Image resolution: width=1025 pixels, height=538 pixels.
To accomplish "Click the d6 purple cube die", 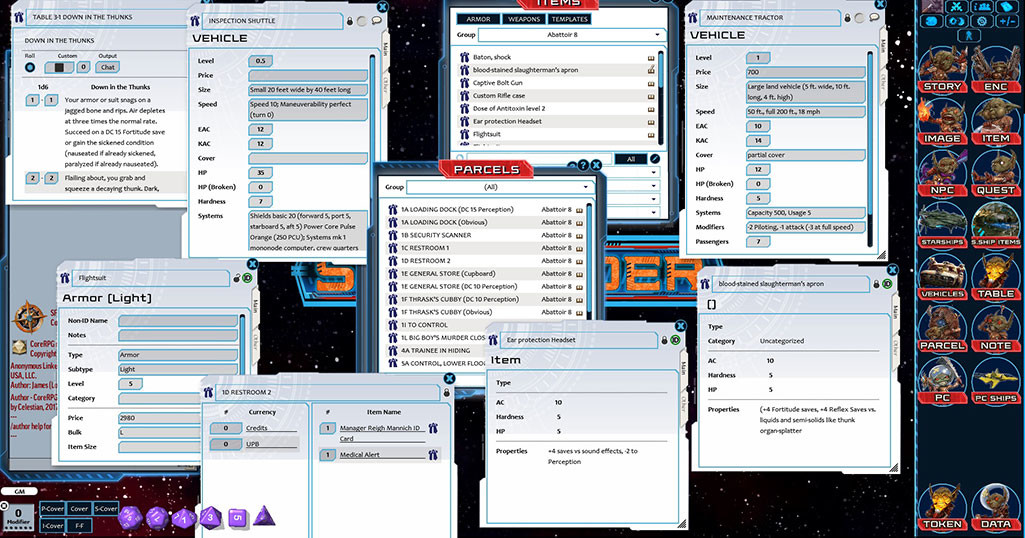I will click(x=237, y=518).
